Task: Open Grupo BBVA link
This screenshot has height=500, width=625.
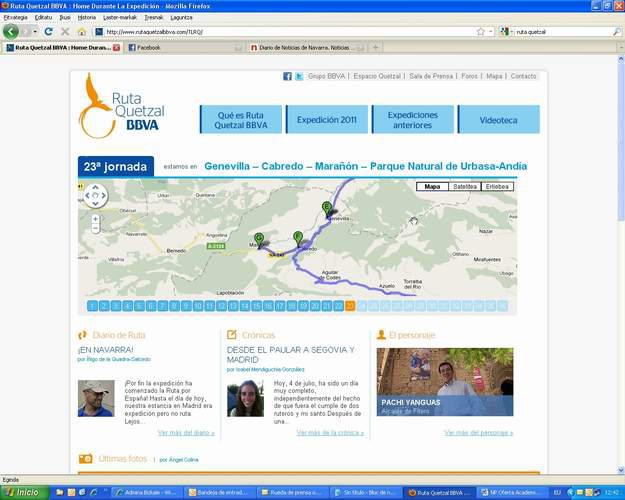Action: [326, 76]
